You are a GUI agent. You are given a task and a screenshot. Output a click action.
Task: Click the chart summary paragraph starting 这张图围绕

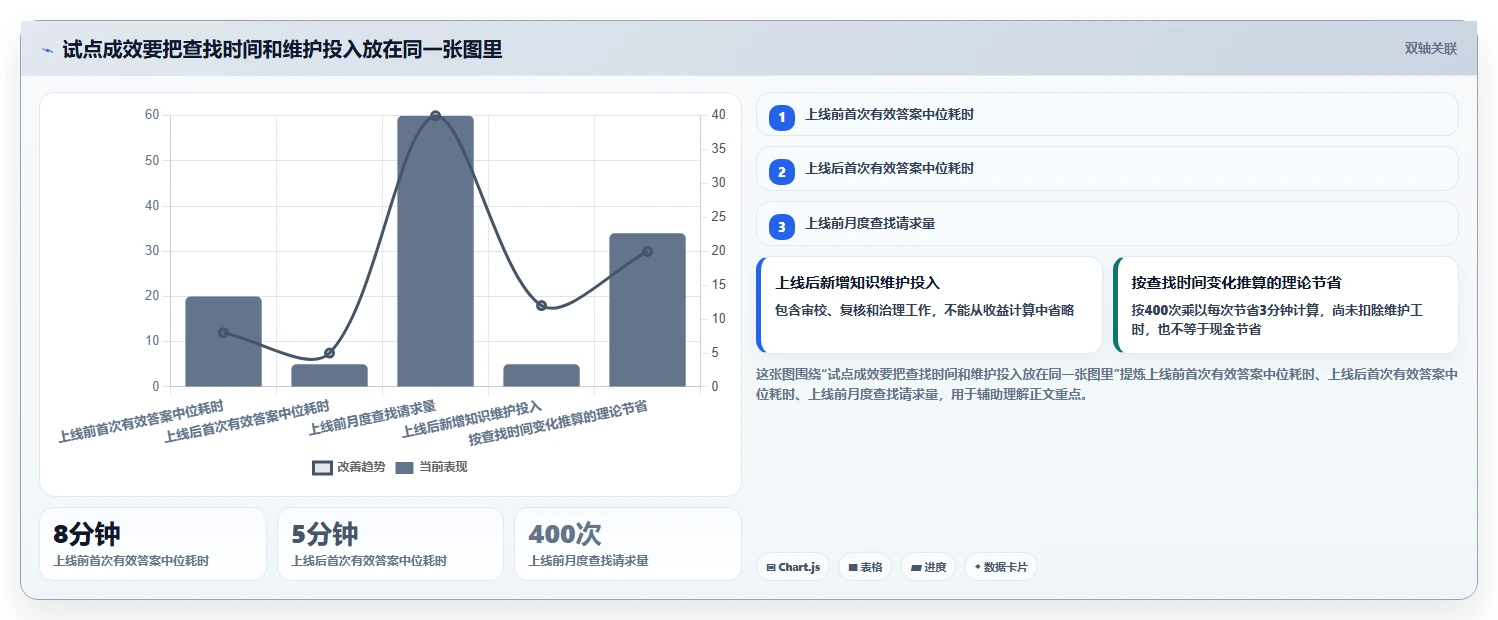click(1107, 384)
